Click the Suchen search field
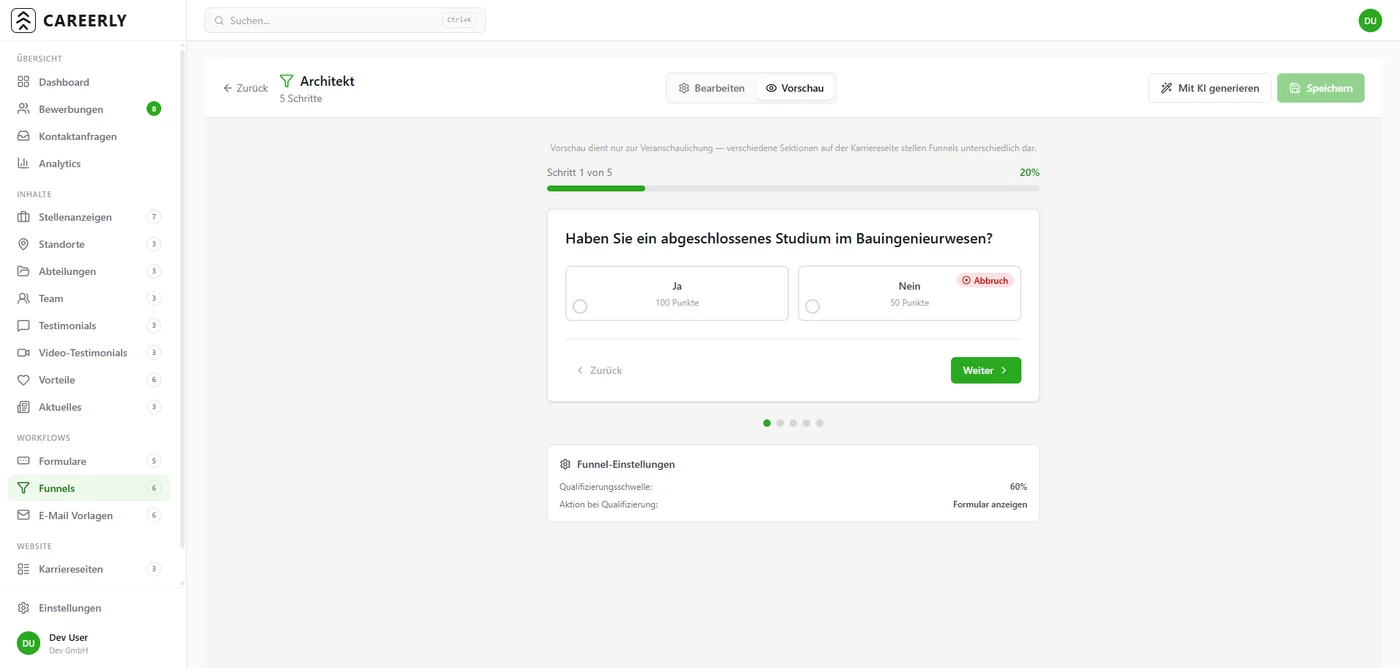This screenshot has width=1400, height=668. pyautogui.click(x=345, y=20)
